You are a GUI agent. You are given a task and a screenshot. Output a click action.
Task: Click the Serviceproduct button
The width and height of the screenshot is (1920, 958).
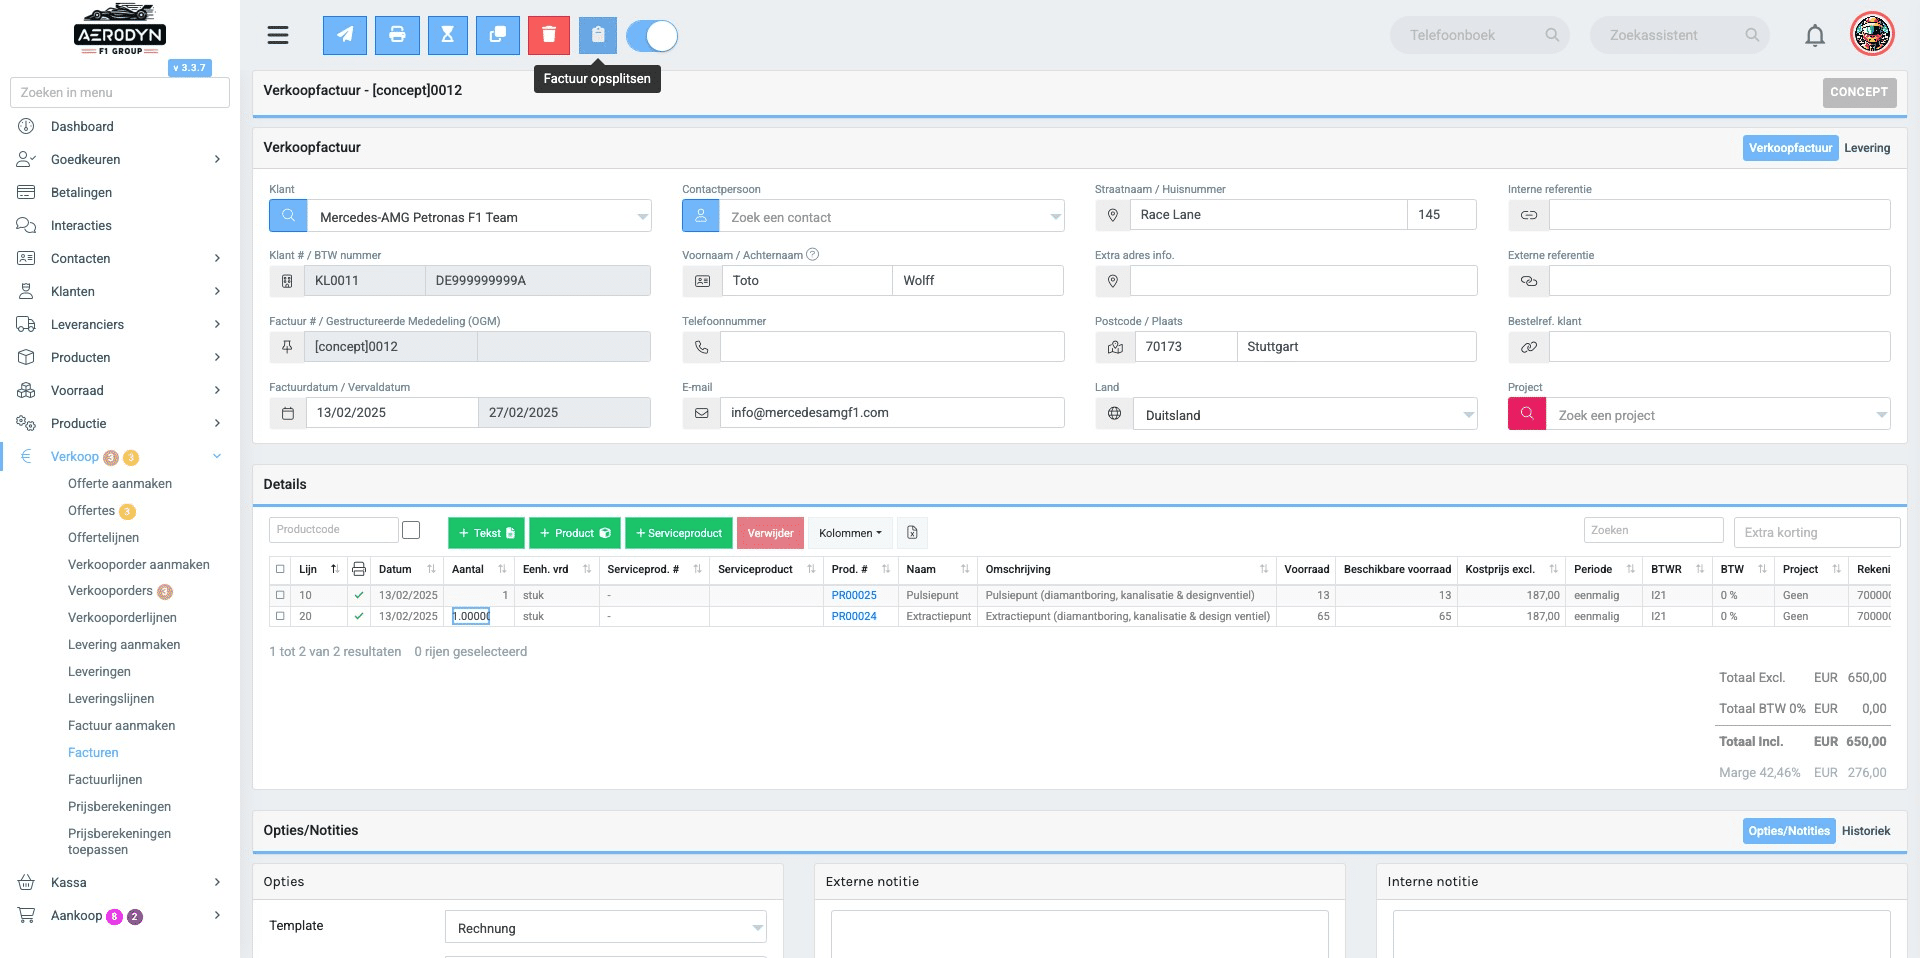click(x=679, y=533)
